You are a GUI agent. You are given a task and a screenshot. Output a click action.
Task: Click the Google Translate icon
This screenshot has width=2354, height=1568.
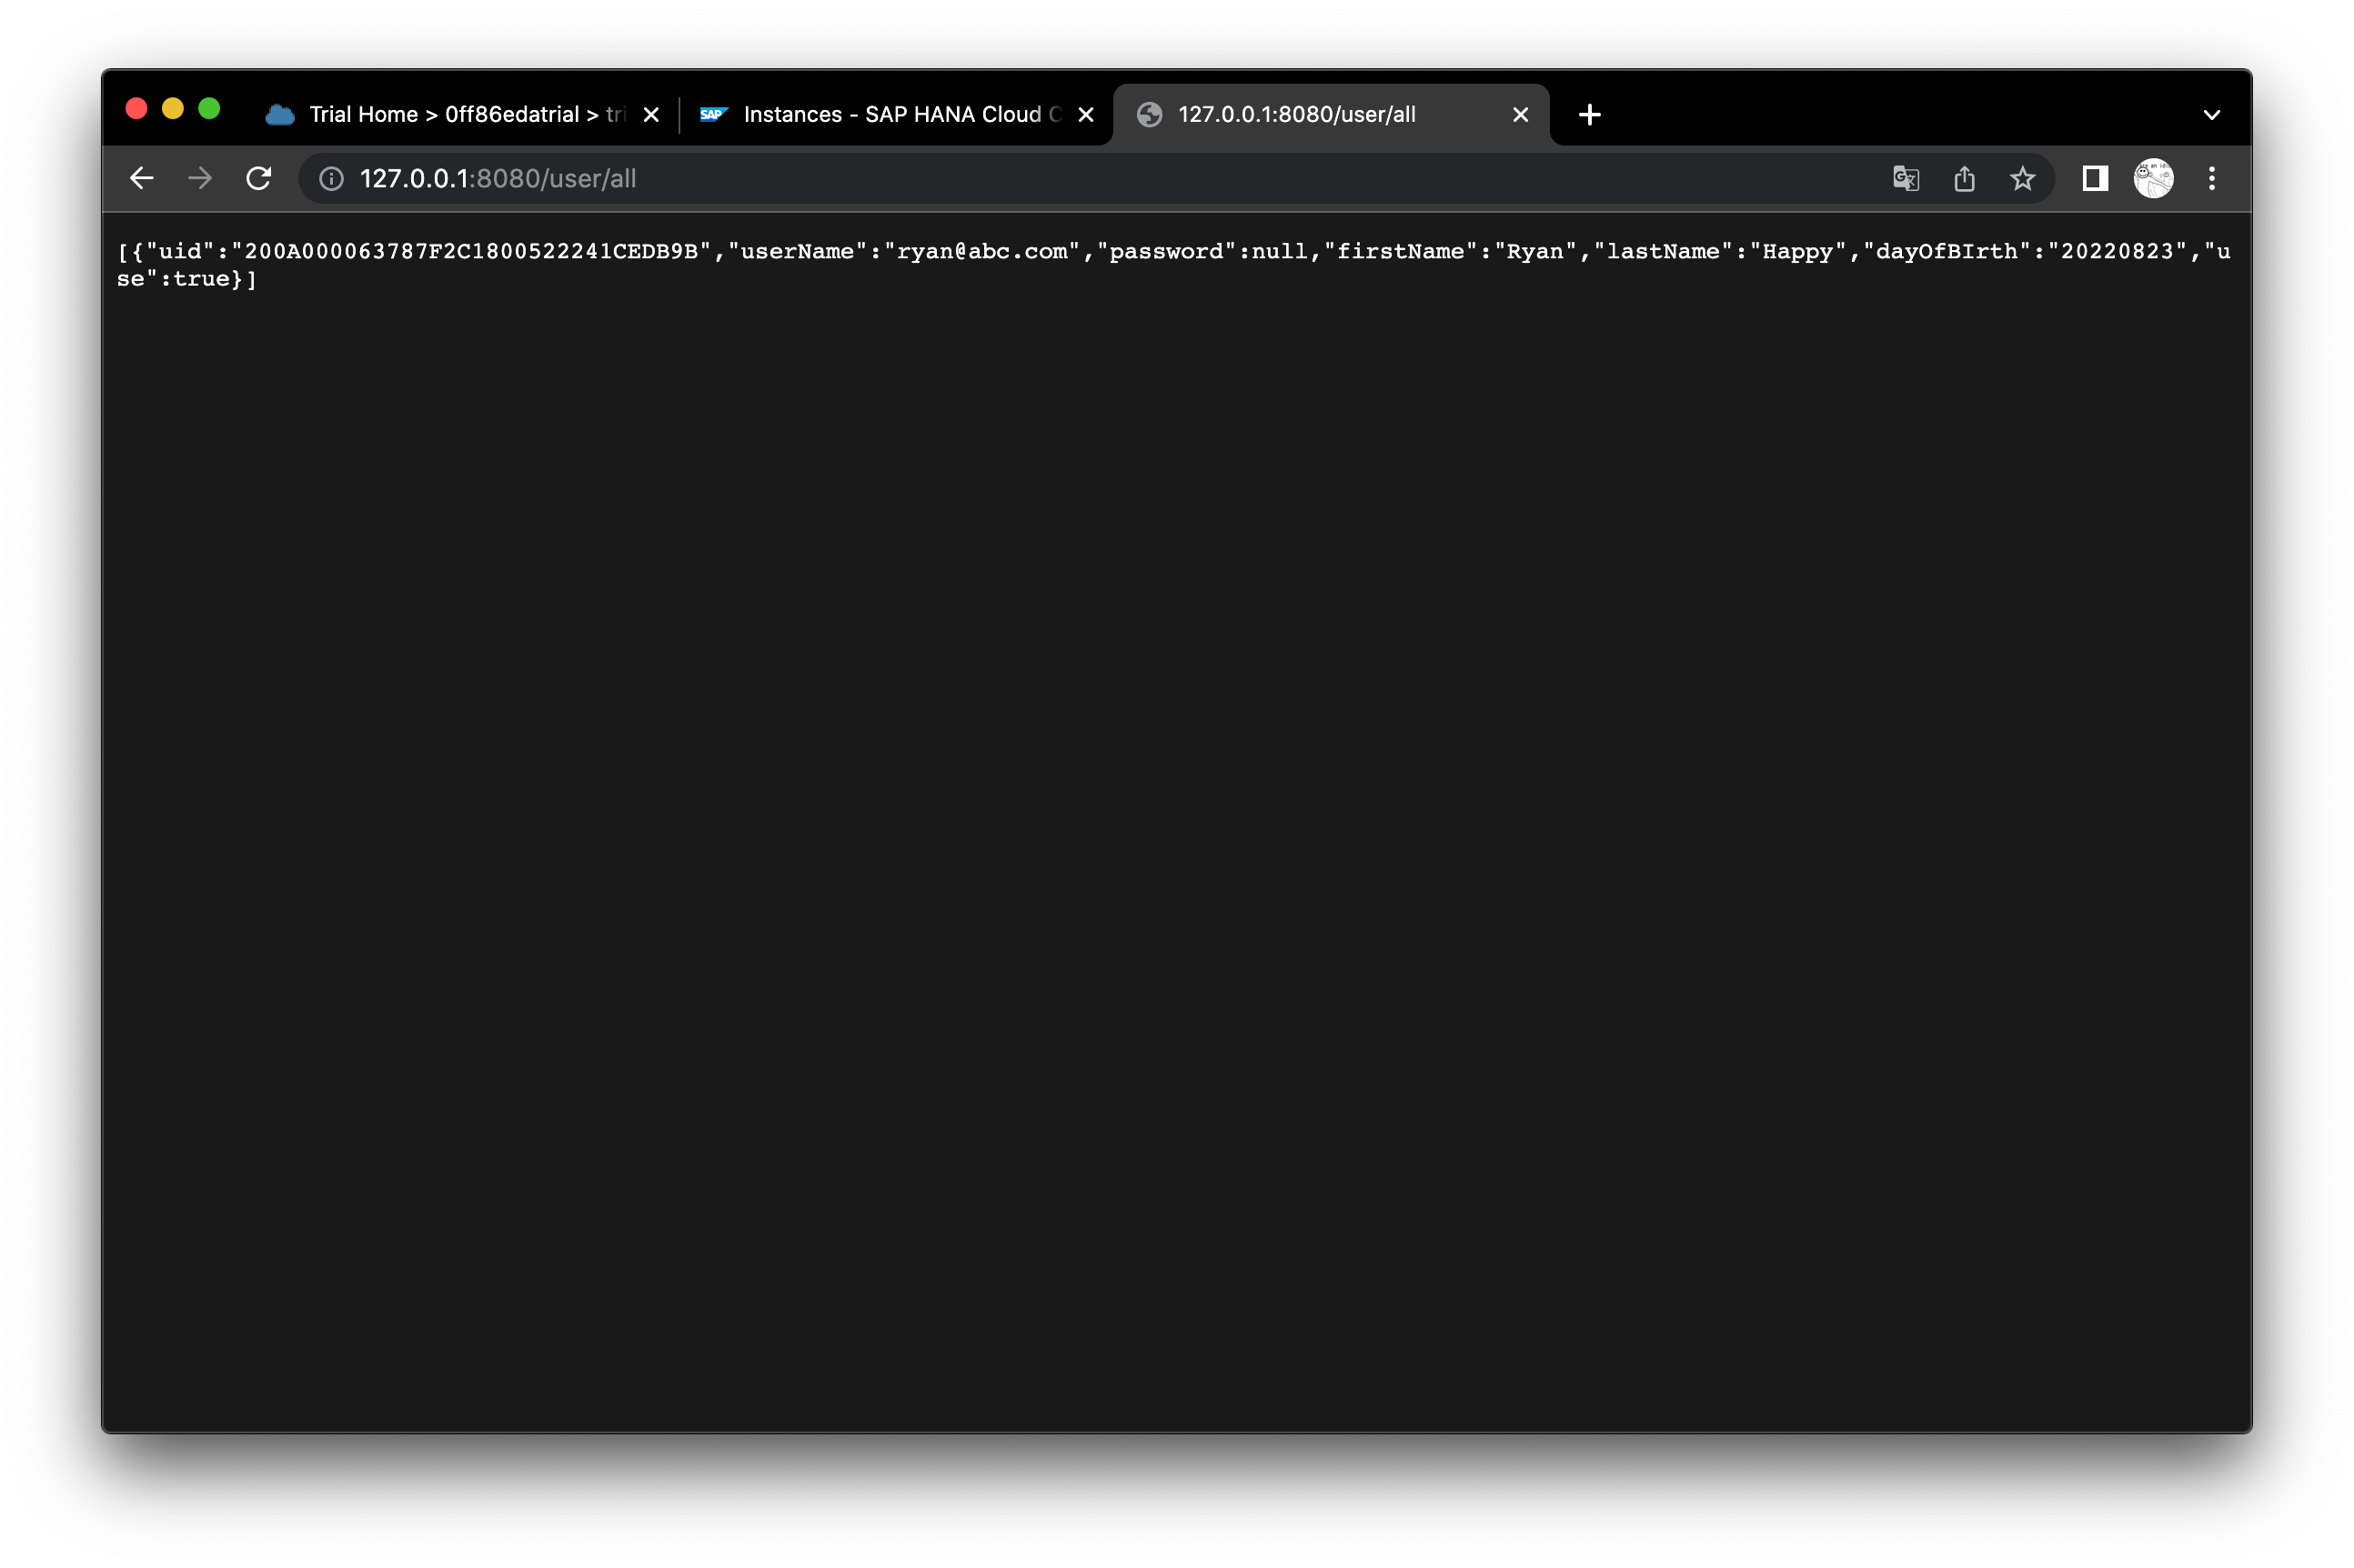pos(1905,178)
